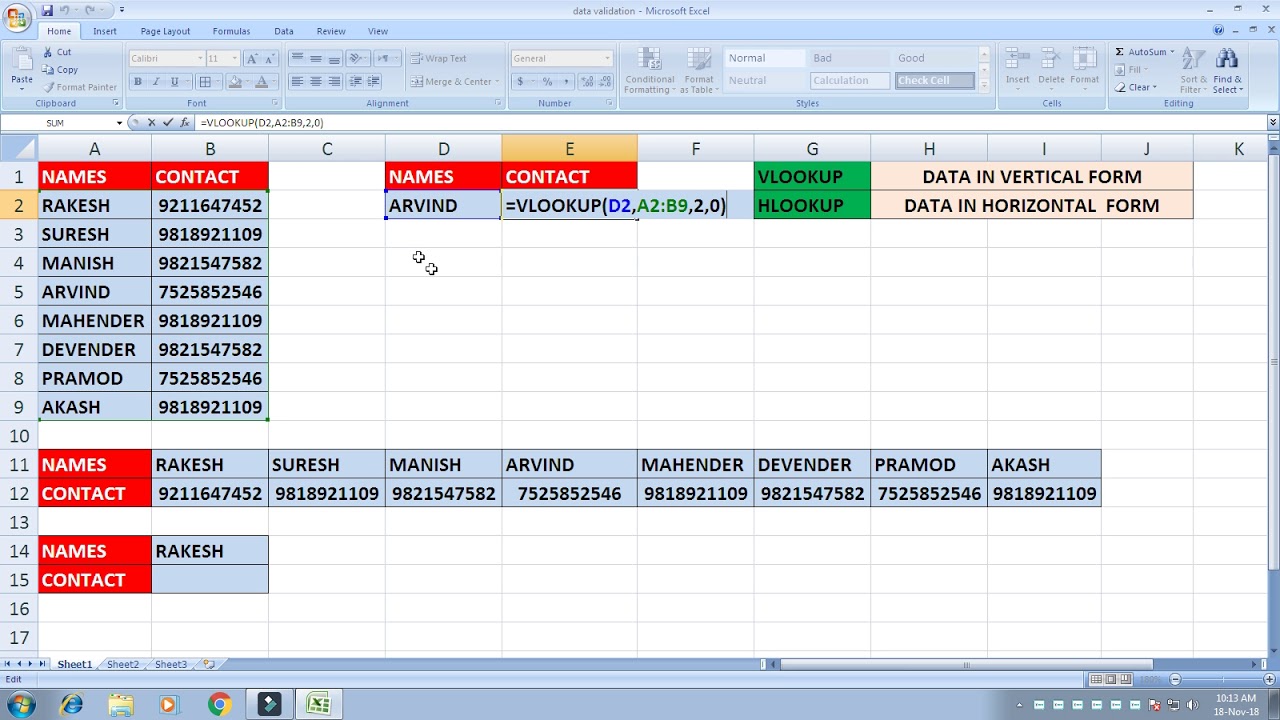Toggle Wrap Text option
1280x720 pixels.
click(x=438, y=58)
